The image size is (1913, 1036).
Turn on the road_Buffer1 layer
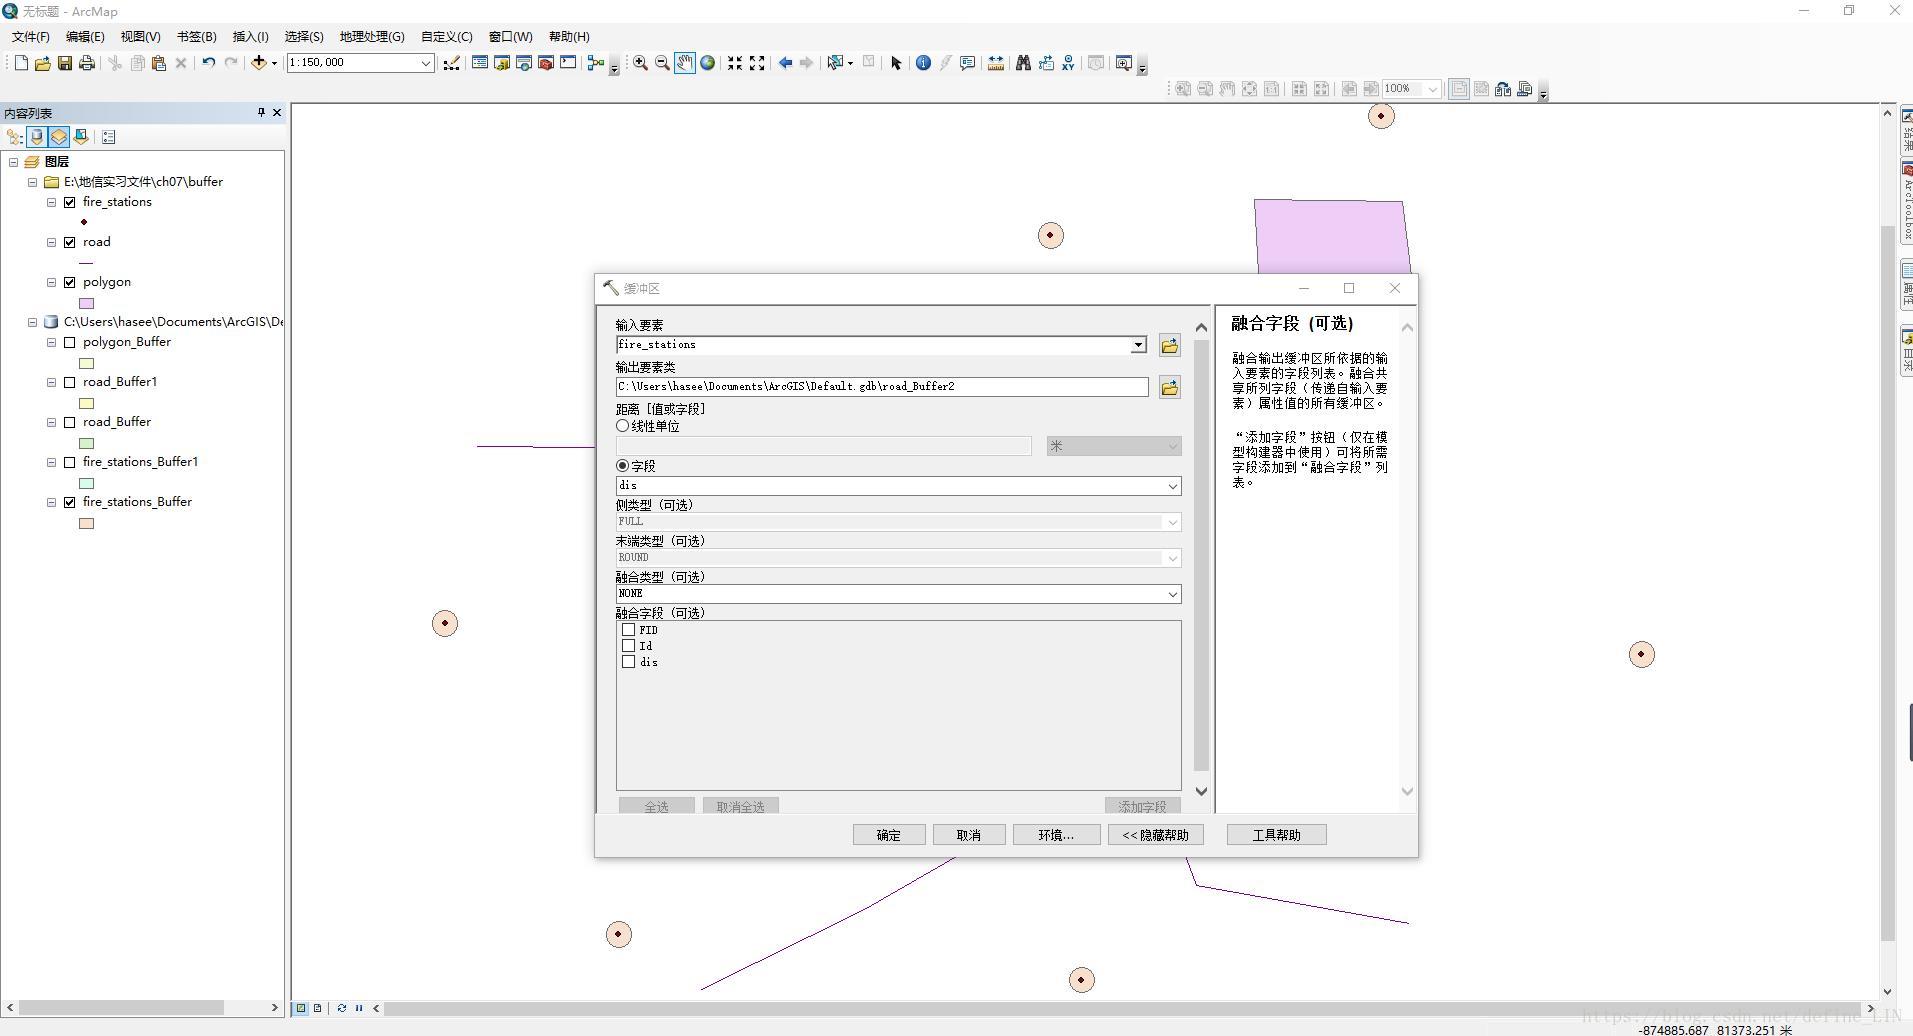tap(70, 382)
